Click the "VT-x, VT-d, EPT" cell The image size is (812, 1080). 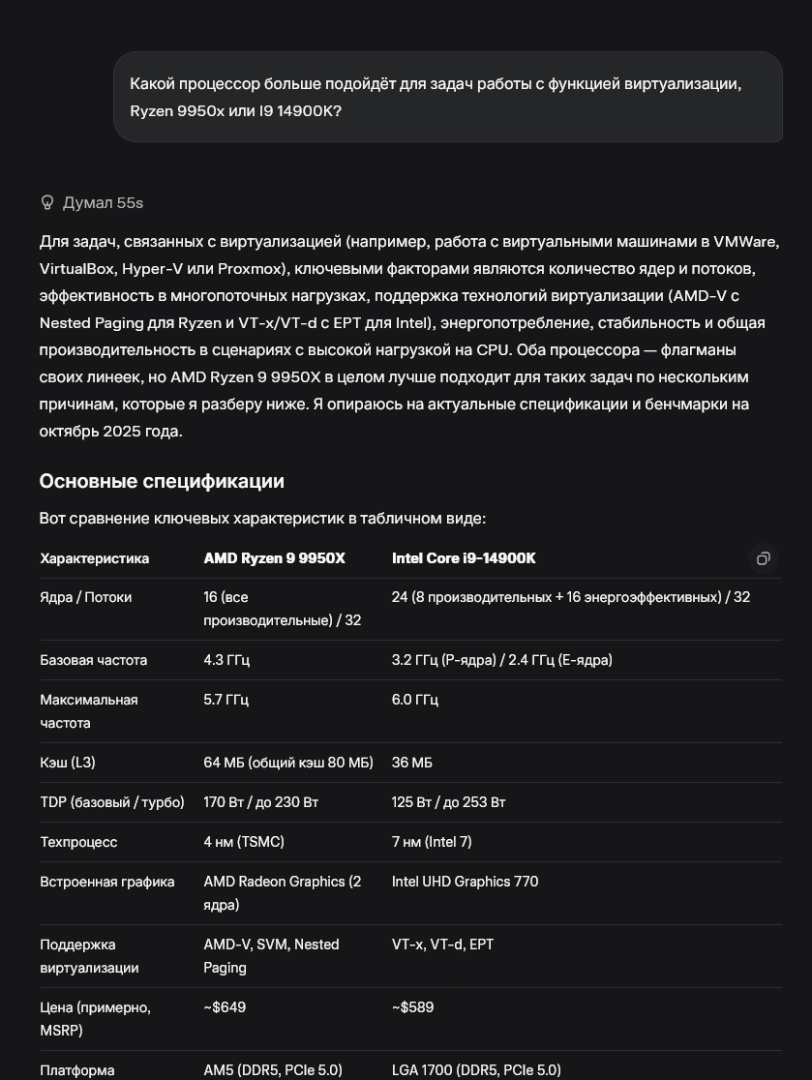443,944
